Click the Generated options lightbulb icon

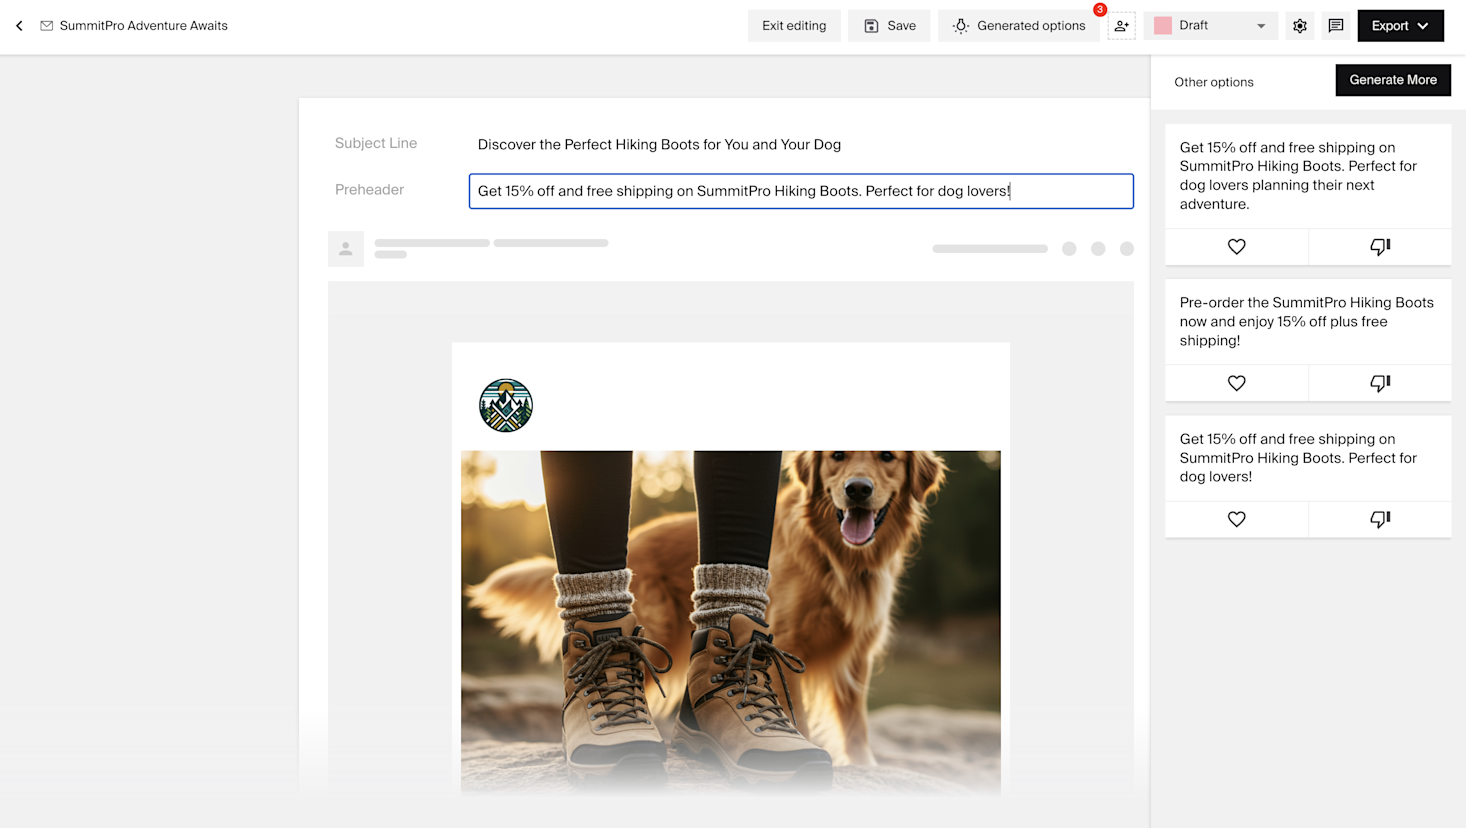pyautogui.click(x=961, y=26)
